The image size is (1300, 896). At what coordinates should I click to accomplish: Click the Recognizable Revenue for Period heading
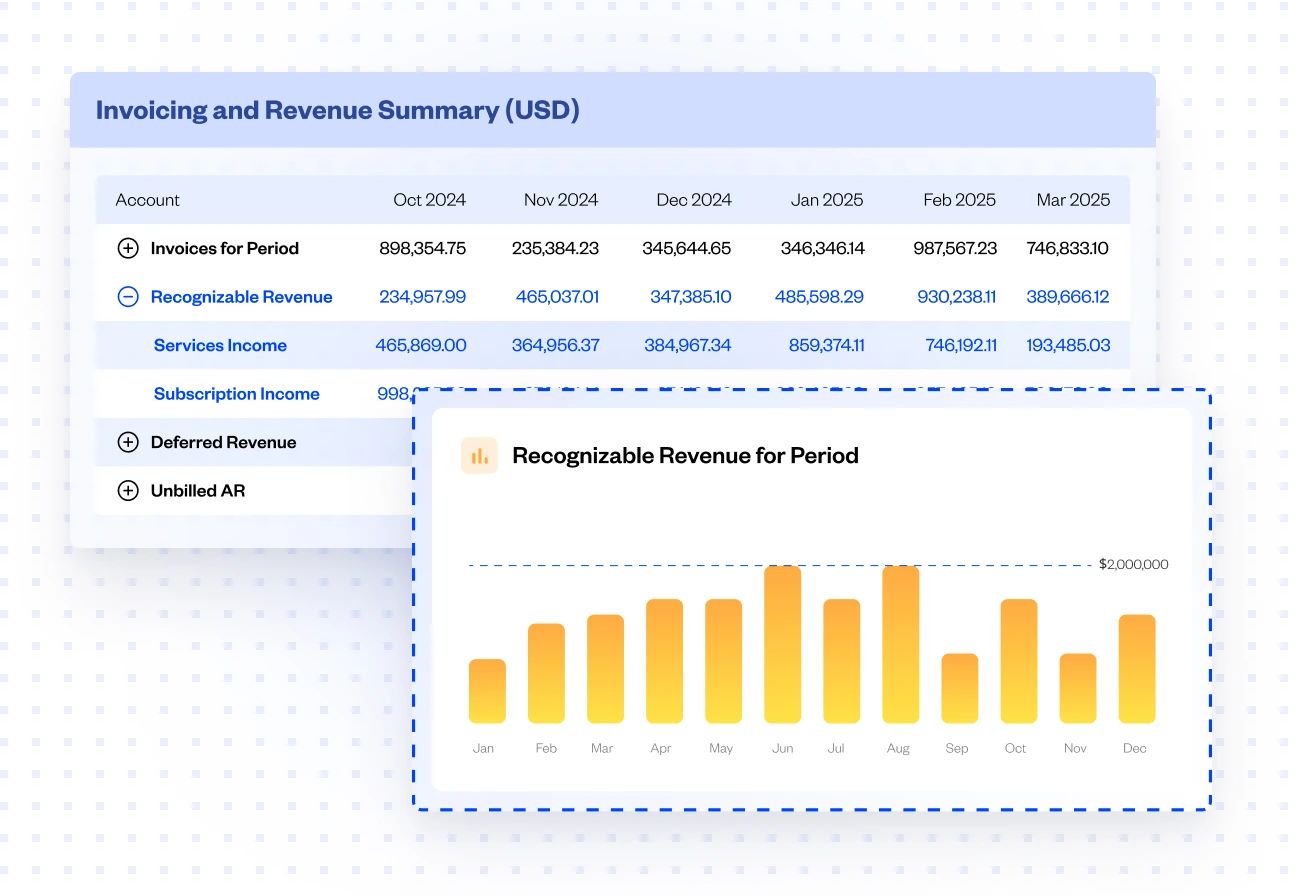[685, 455]
